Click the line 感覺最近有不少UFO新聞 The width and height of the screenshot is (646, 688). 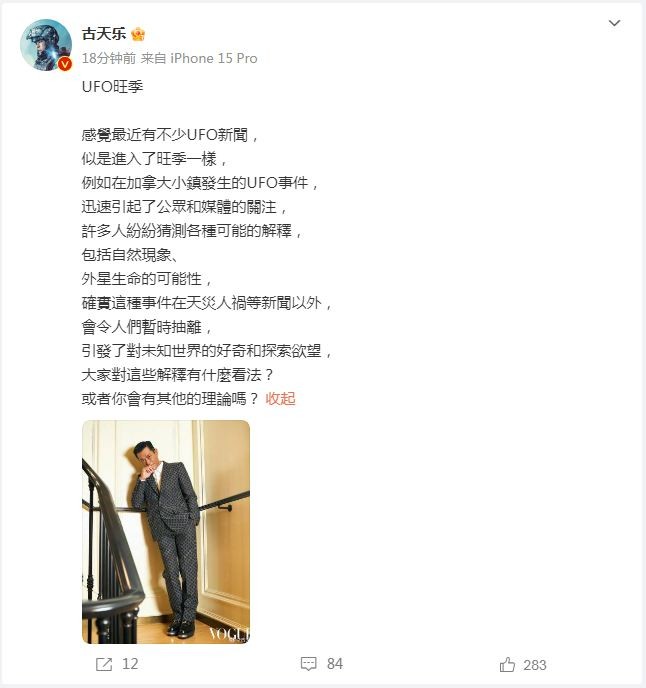(170, 135)
